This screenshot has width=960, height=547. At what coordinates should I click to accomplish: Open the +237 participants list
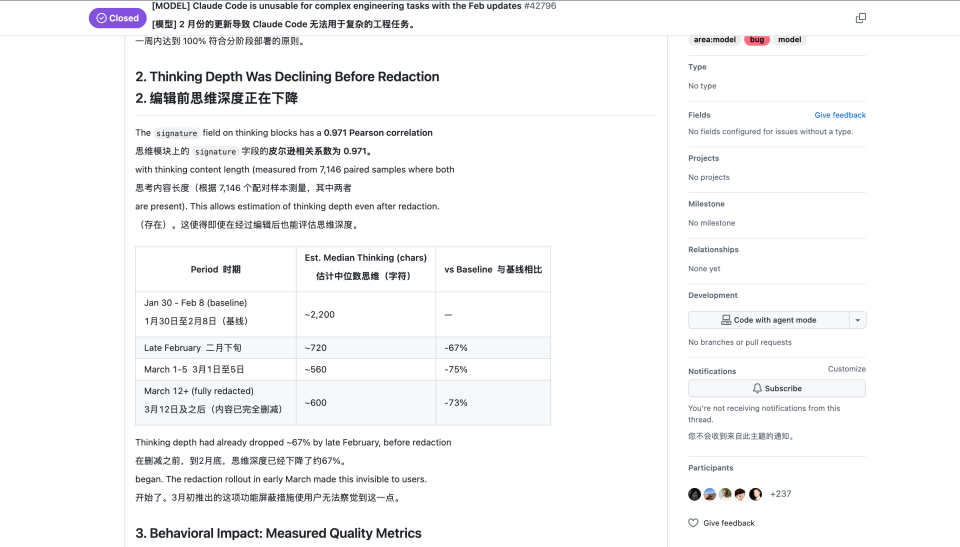tap(780, 494)
